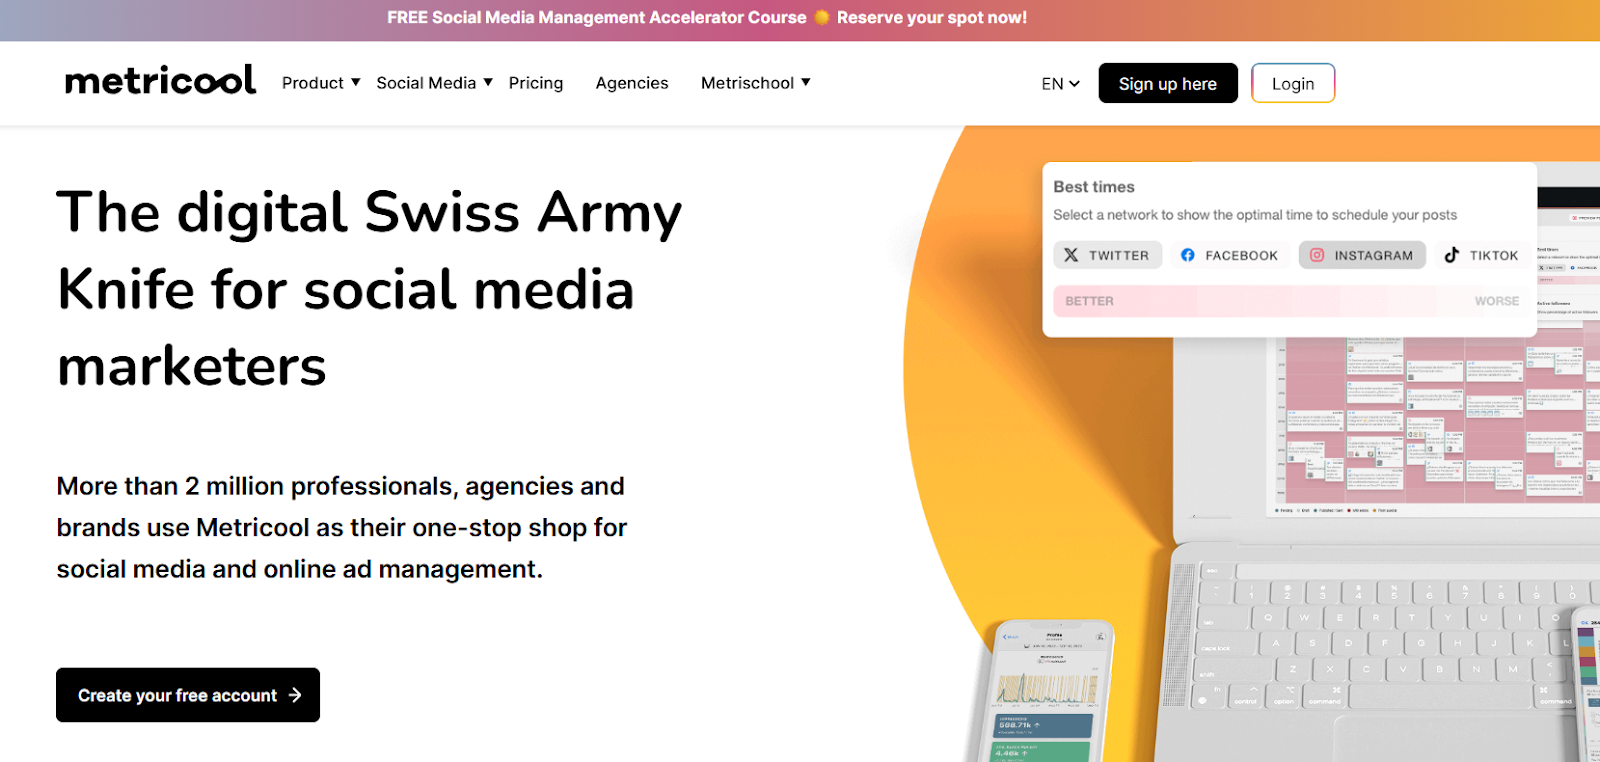
Task: Click the Login button
Action: (1293, 84)
